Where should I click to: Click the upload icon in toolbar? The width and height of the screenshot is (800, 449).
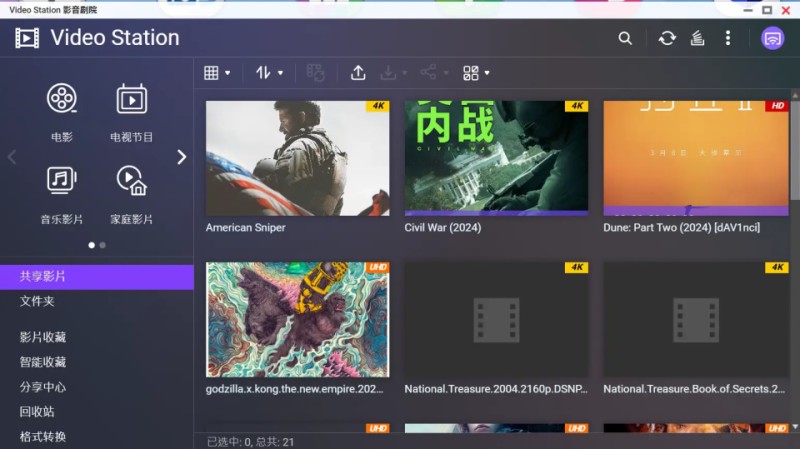(358, 73)
